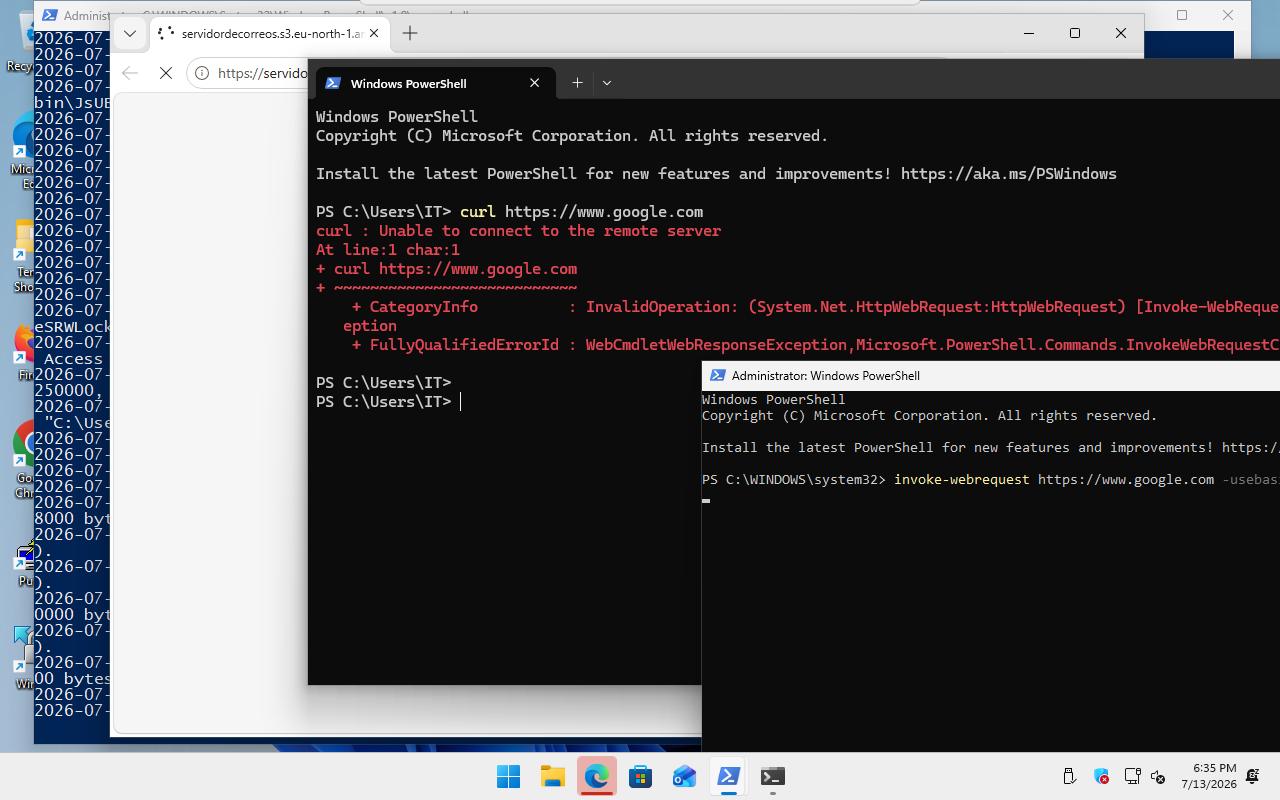Go back in the browser window
Image resolution: width=1280 pixels, height=800 pixels.
(x=130, y=73)
